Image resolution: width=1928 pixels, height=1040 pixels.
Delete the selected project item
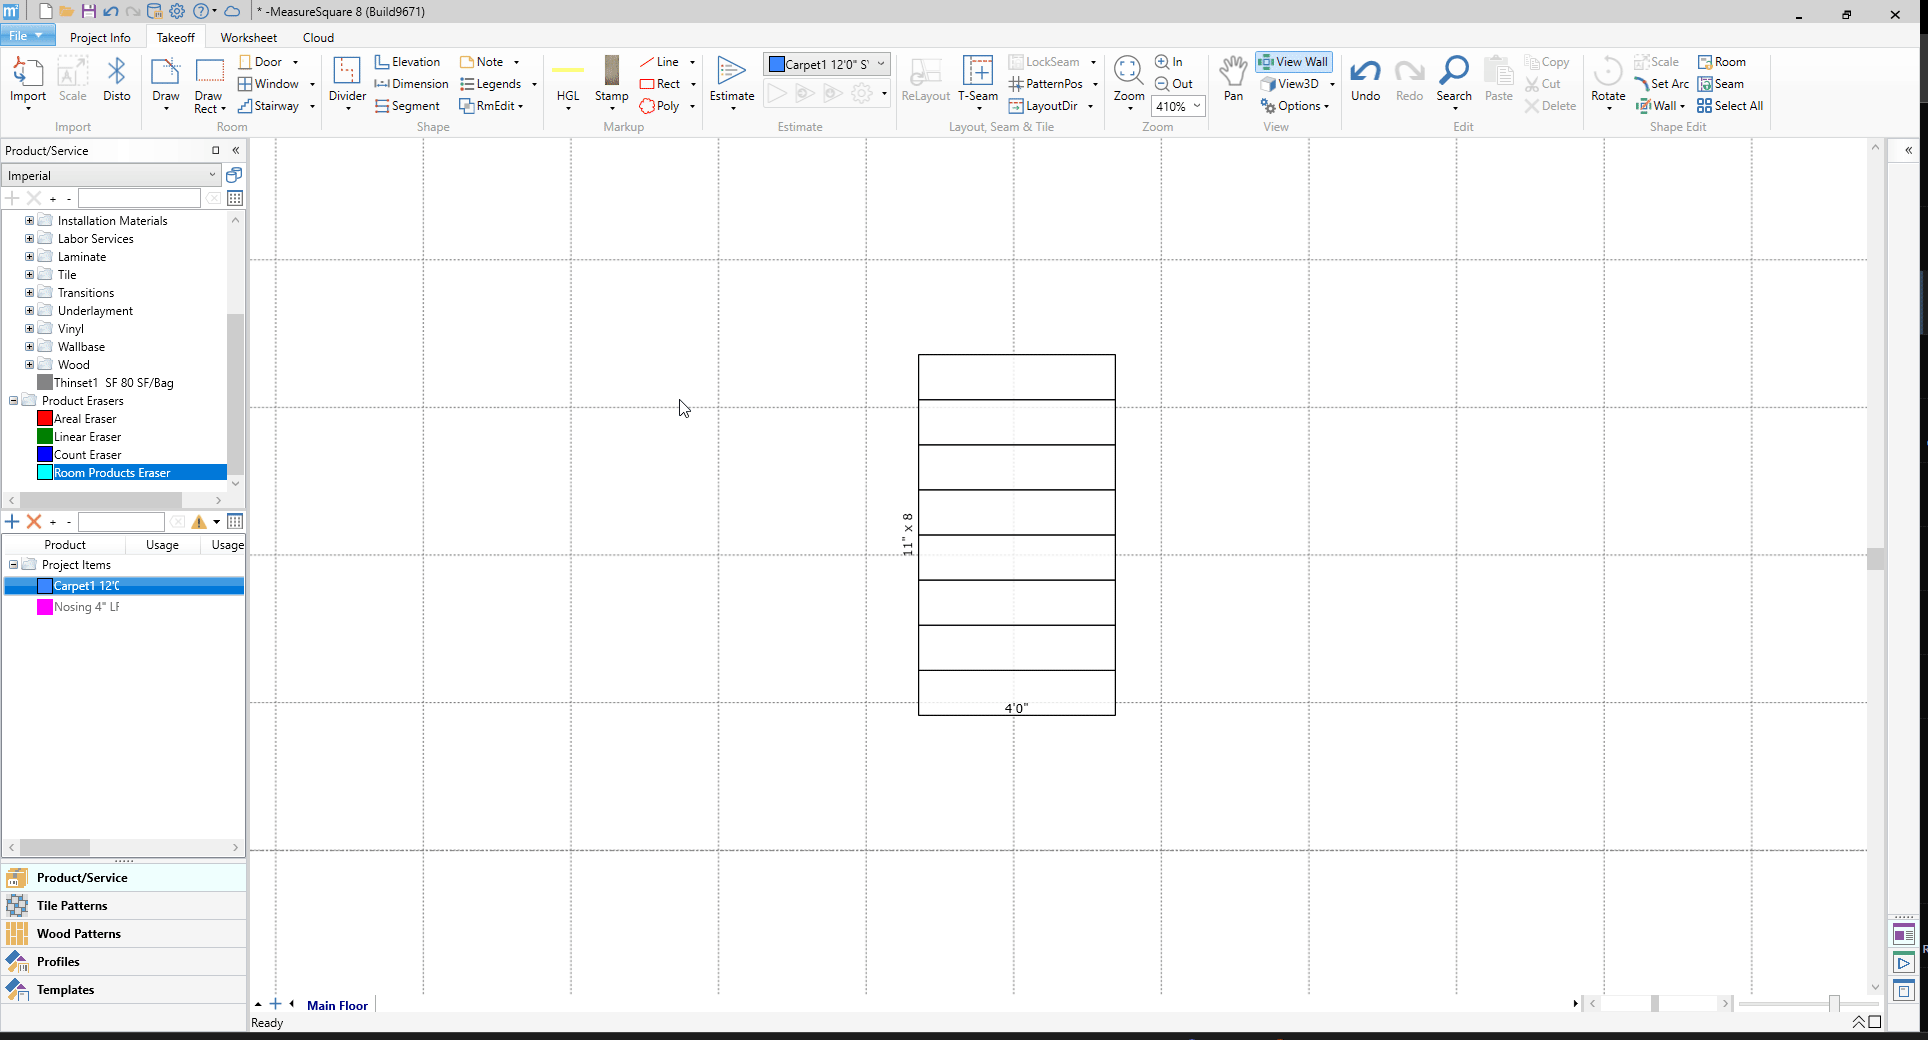click(34, 522)
